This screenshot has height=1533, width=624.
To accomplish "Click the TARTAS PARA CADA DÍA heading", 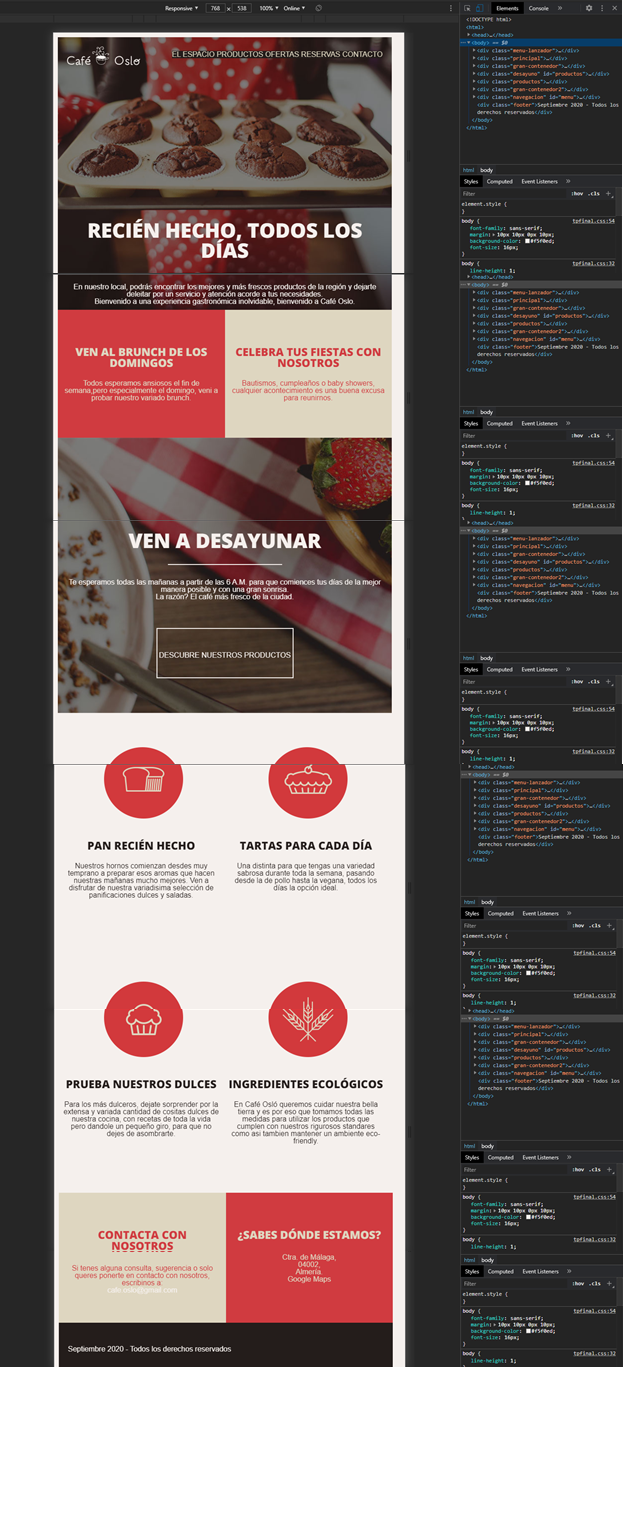I will [x=306, y=846].
